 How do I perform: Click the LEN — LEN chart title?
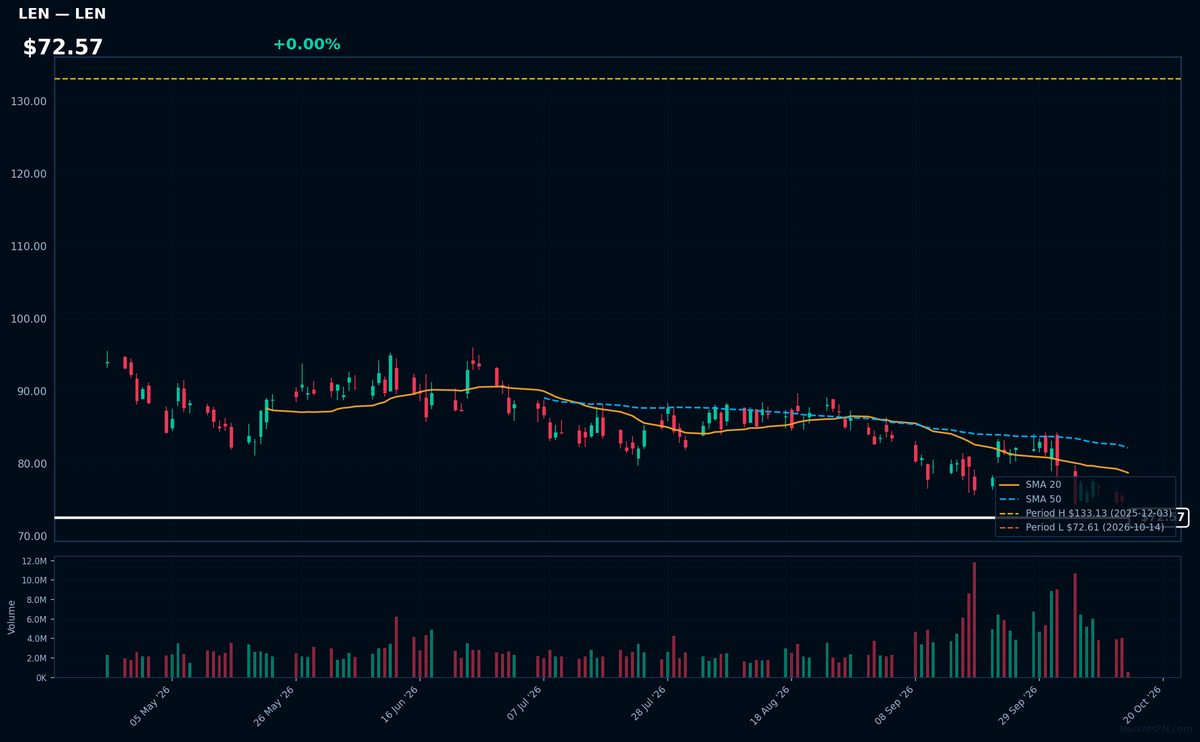pos(62,14)
